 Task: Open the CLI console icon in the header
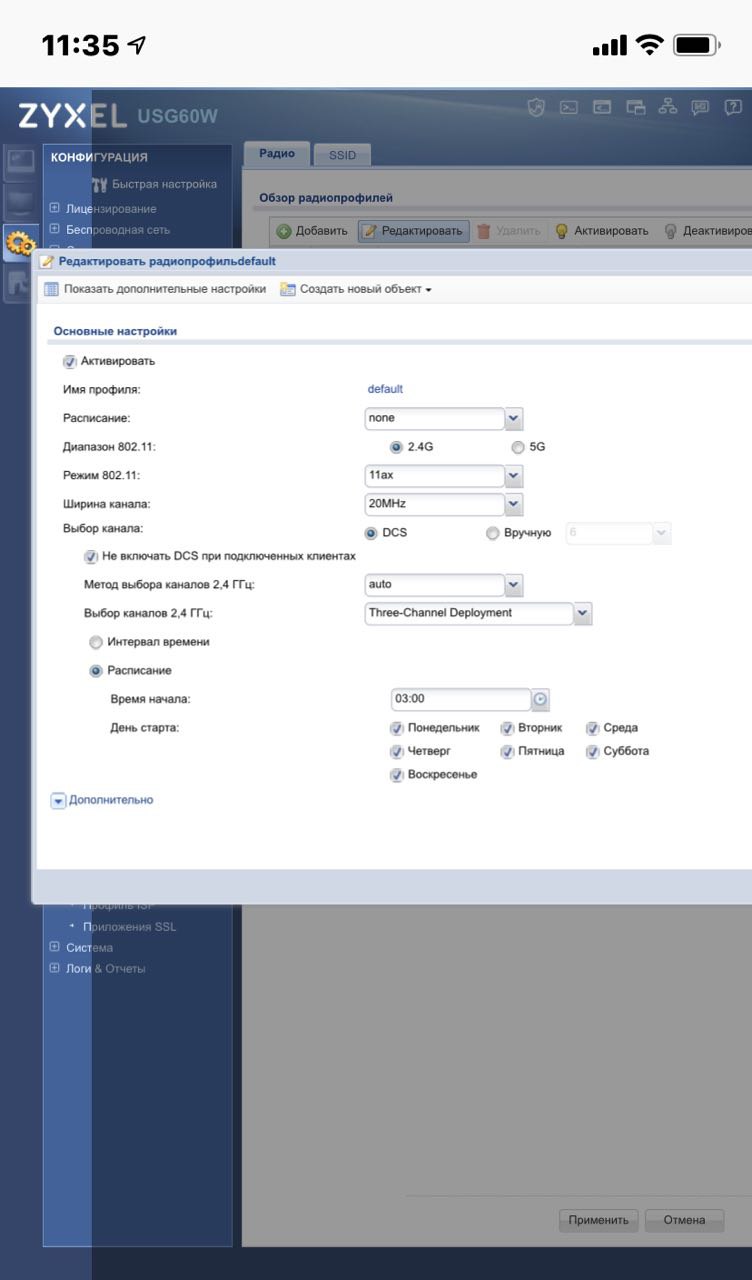pyautogui.click(x=569, y=108)
